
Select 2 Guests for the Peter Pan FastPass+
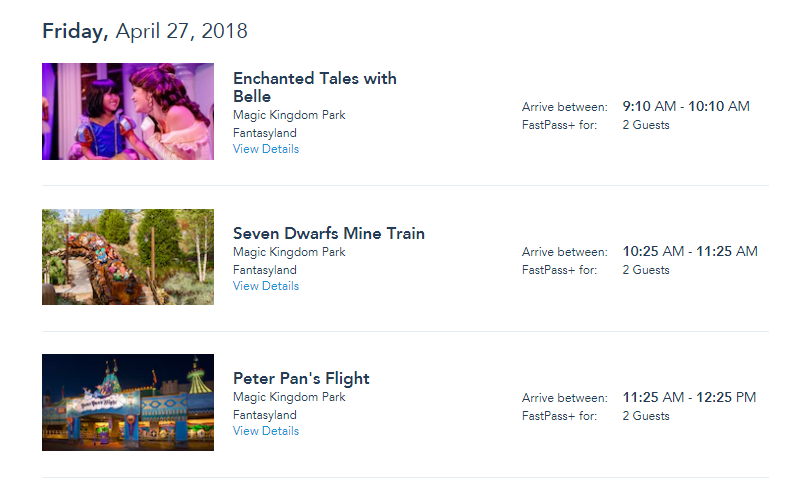tap(646, 416)
